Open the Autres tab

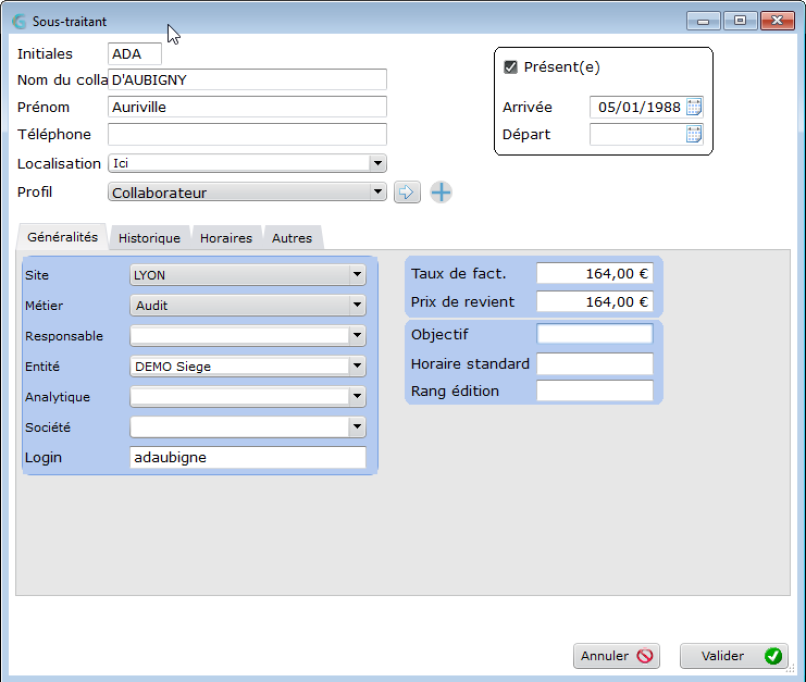(x=292, y=238)
